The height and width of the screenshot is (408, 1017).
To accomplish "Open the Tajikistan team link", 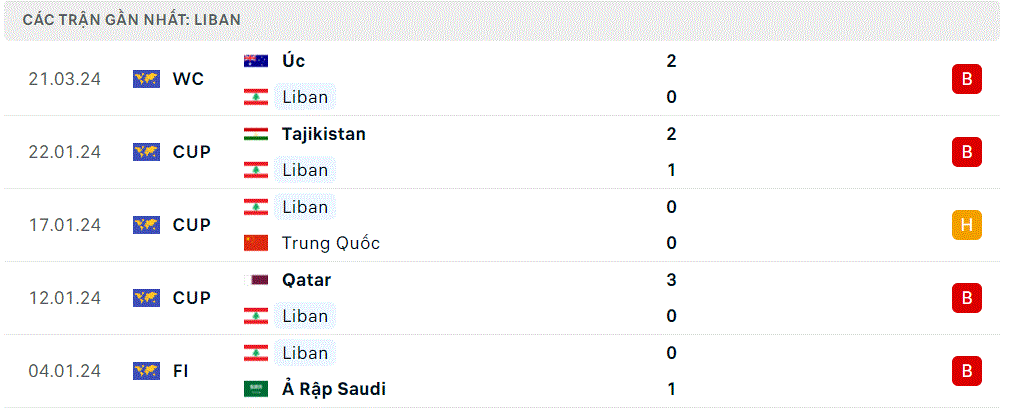I will (x=324, y=134).
